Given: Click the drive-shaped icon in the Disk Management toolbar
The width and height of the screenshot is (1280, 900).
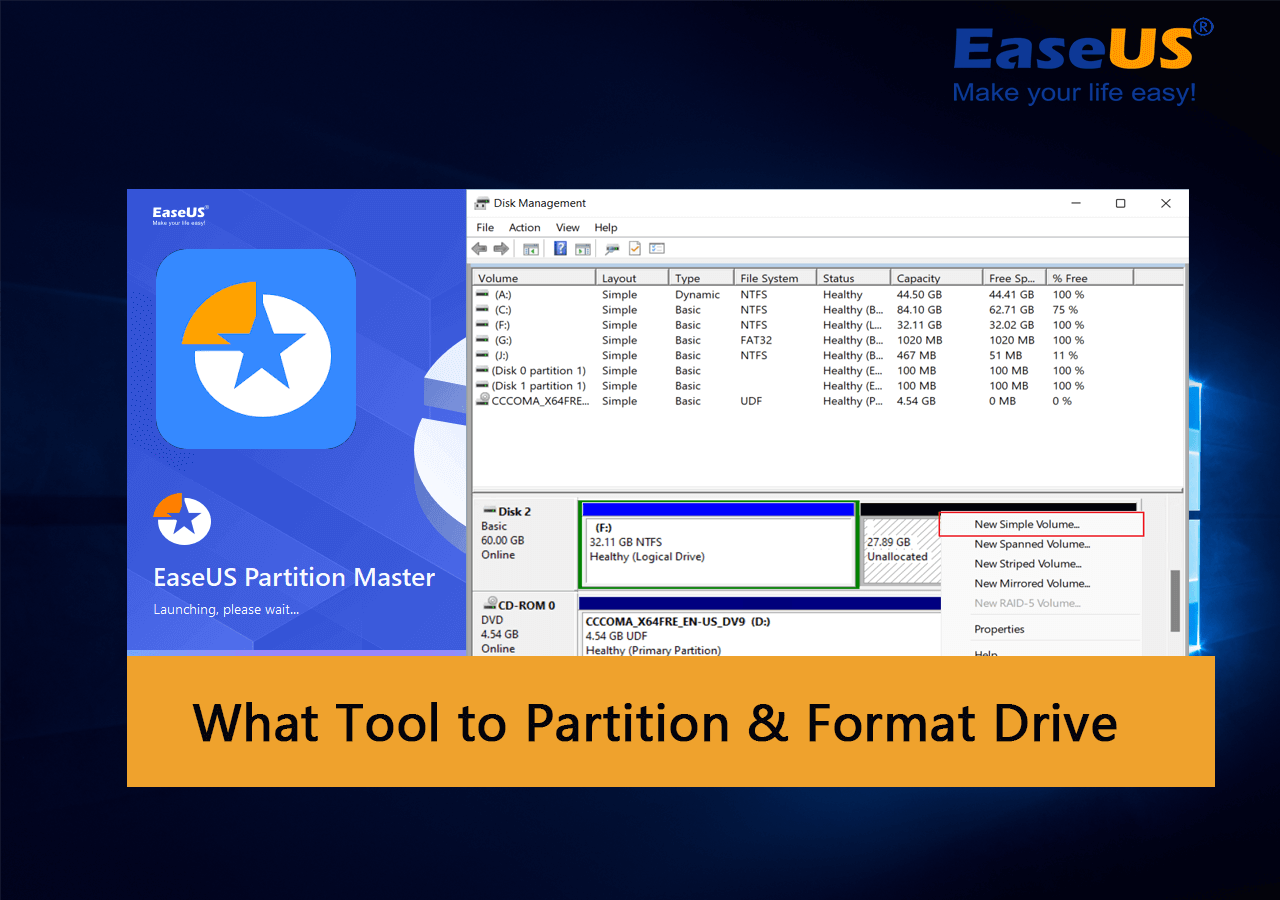Looking at the screenshot, I should [x=612, y=248].
